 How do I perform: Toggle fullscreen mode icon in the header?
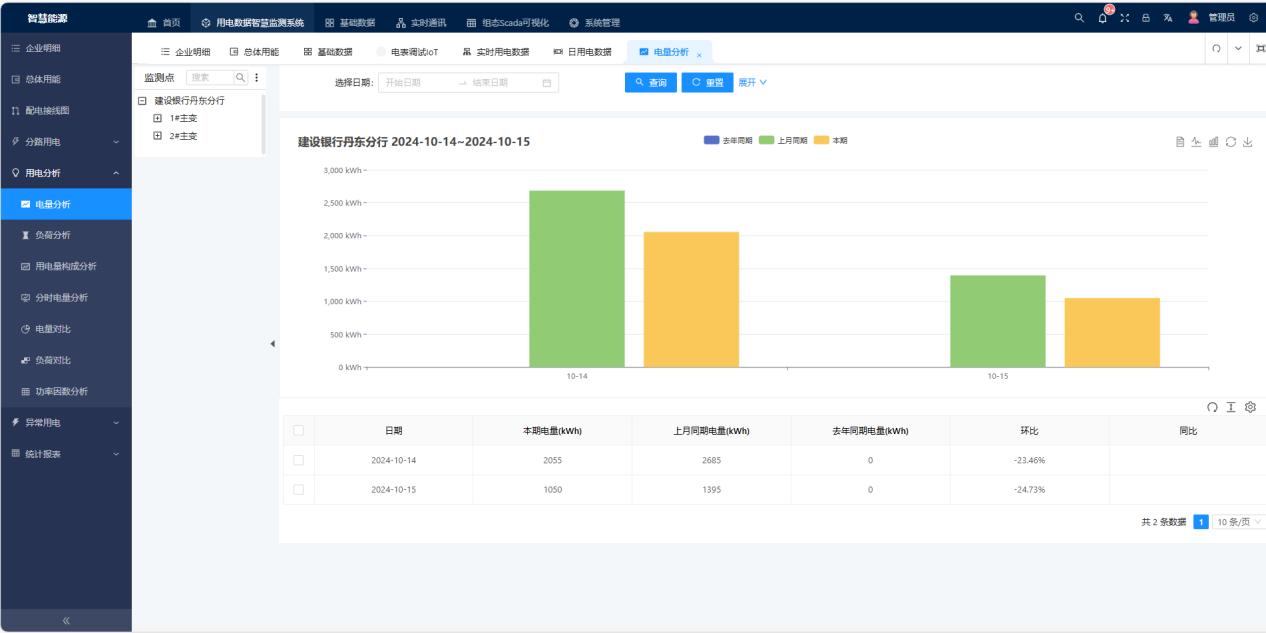pos(1126,17)
